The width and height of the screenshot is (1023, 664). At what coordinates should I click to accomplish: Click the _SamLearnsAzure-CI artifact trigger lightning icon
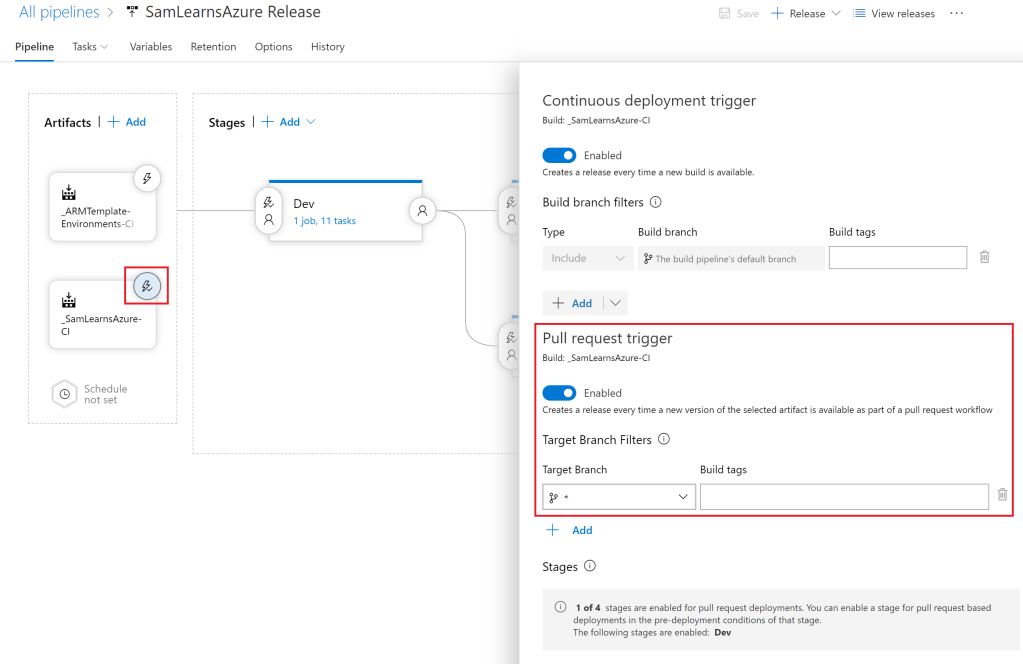pyautogui.click(x=147, y=286)
